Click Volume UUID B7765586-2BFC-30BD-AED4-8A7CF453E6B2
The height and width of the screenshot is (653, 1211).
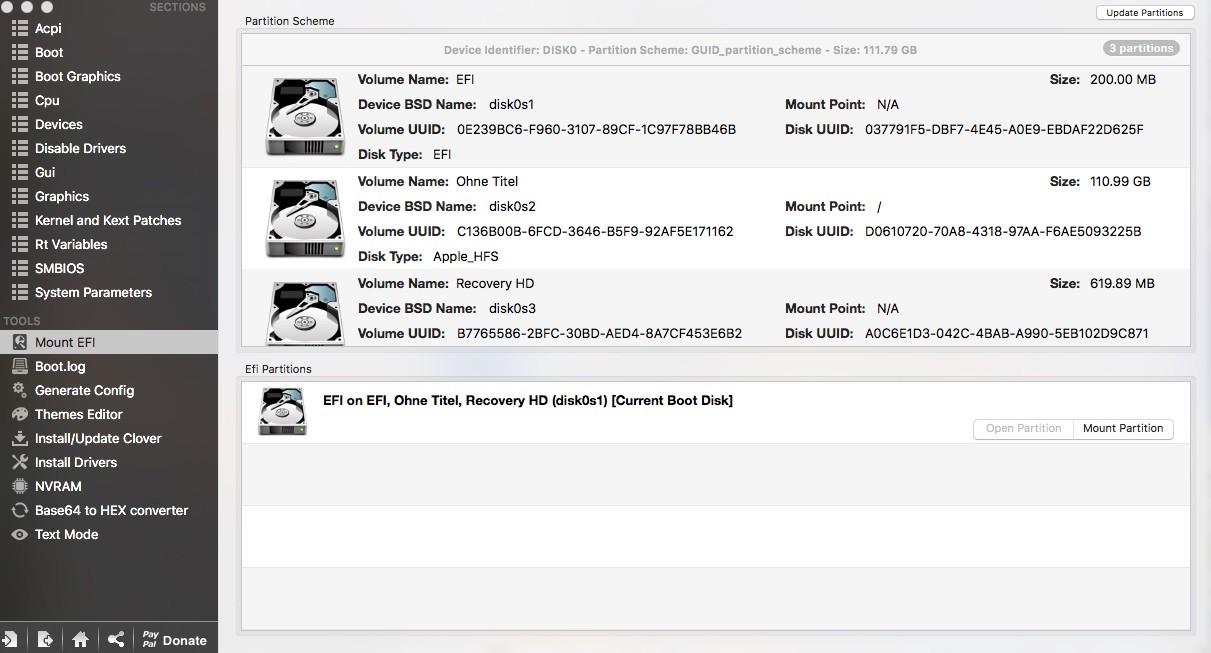point(599,333)
